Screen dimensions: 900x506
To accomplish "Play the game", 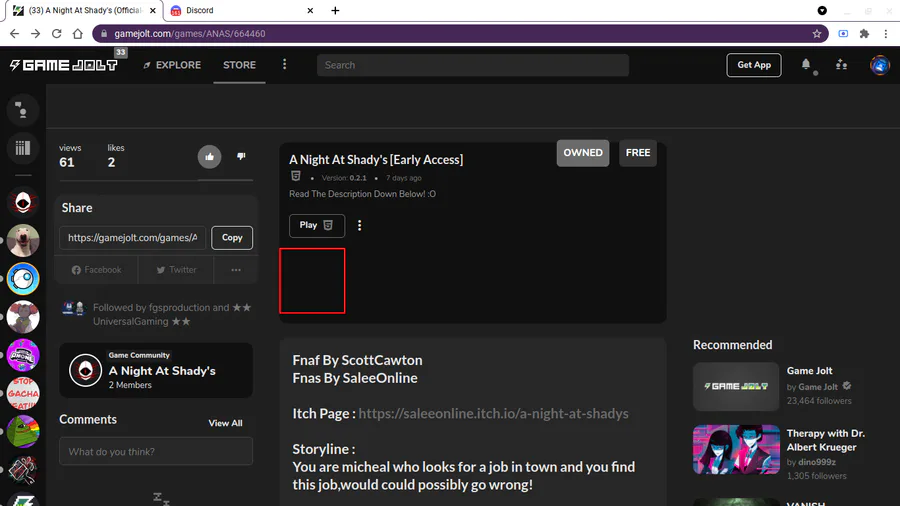I will point(317,225).
